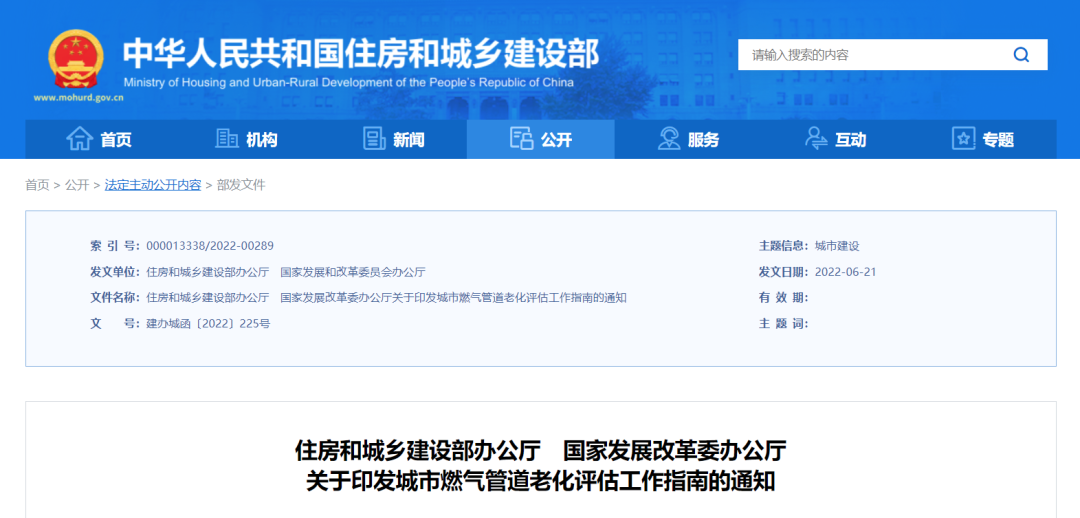Click the subject value 城市建设
The height and width of the screenshot is (518, 1080).
point(837,246)
